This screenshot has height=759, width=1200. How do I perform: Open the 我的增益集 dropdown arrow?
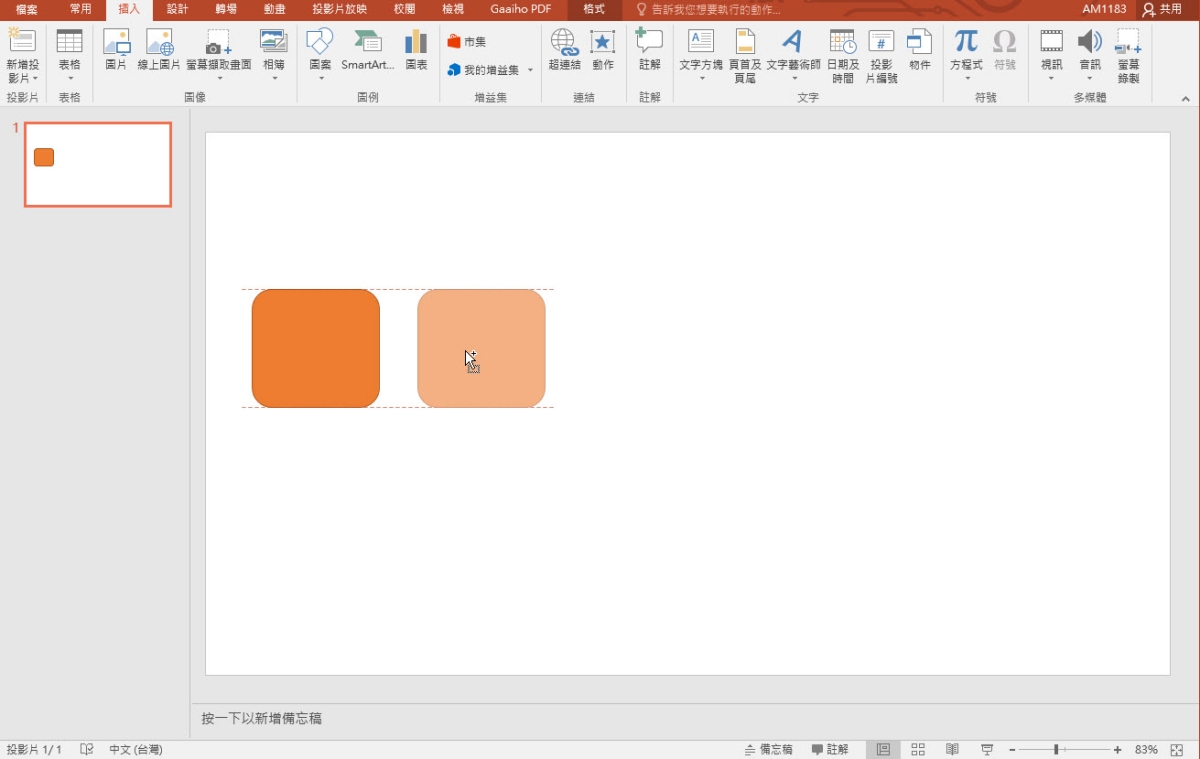coord(530,70)
